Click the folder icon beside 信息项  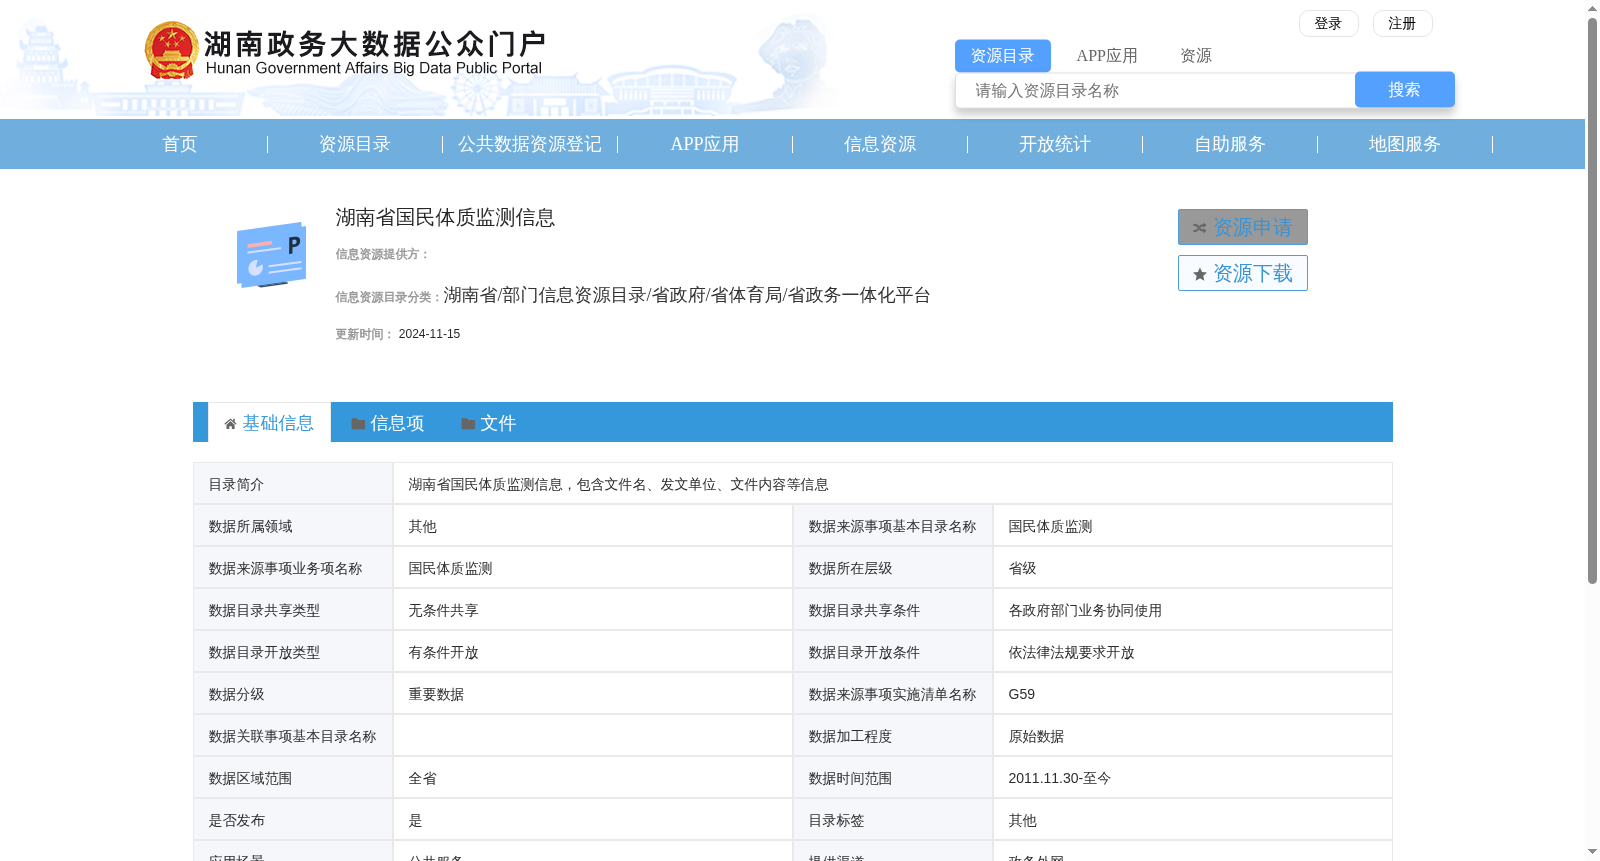(358, 424)
